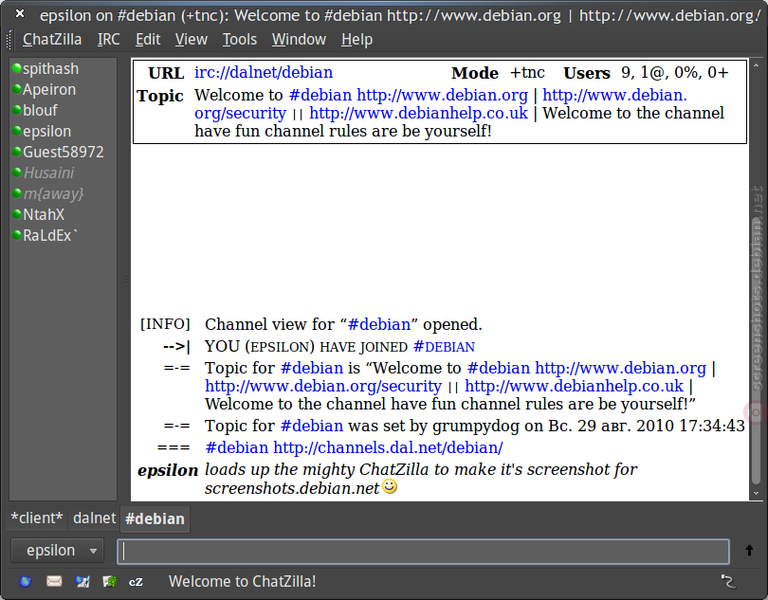Select user spithash in the user list

[x=63, y=69]
